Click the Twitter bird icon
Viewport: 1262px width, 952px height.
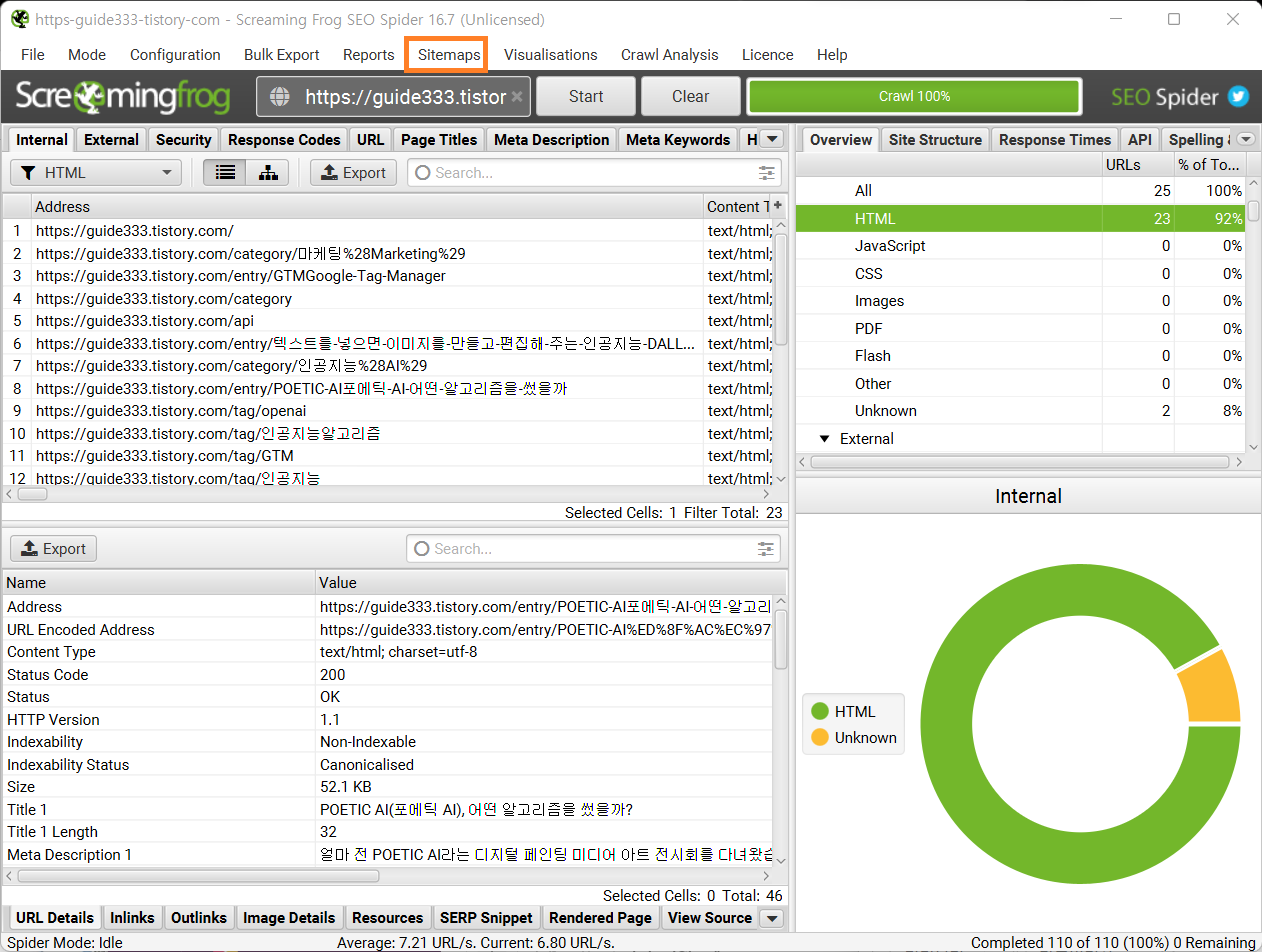[x=1239, y=97]
